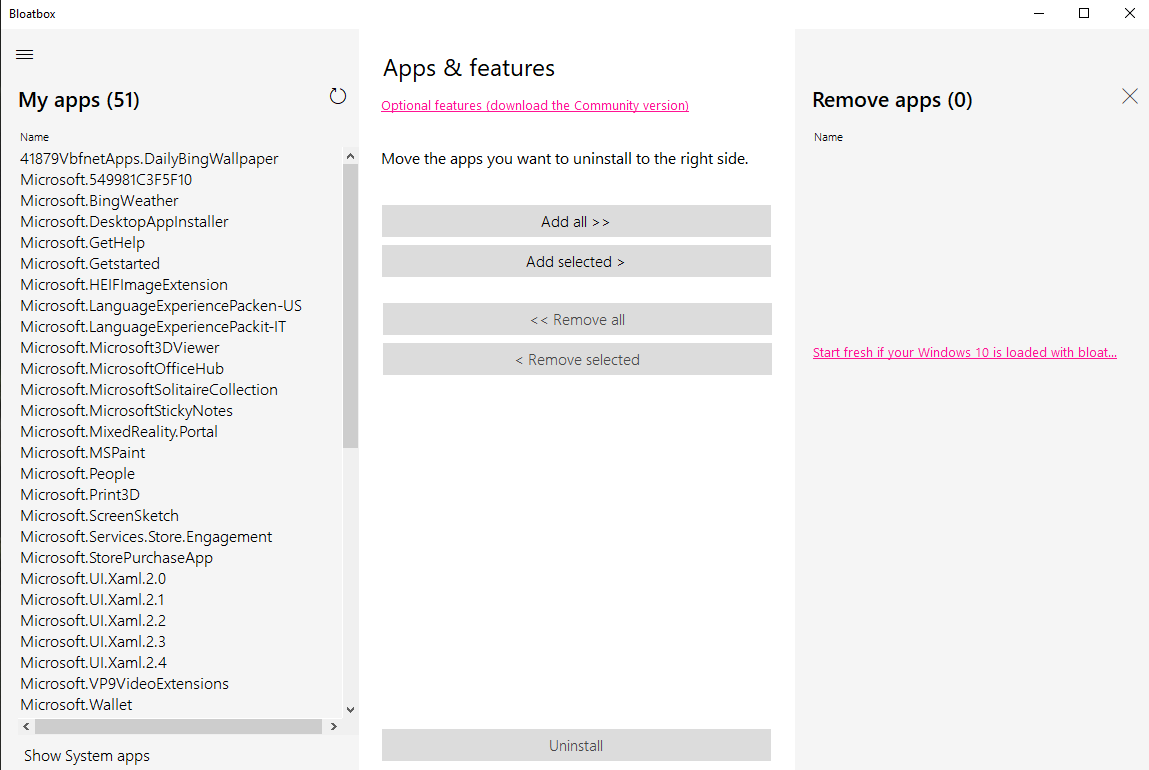Viewport: 1149px width, 770px height.
Task: Select Microsoft.DesktopAppInstaller entry
Action: click(x=125, y=222)
